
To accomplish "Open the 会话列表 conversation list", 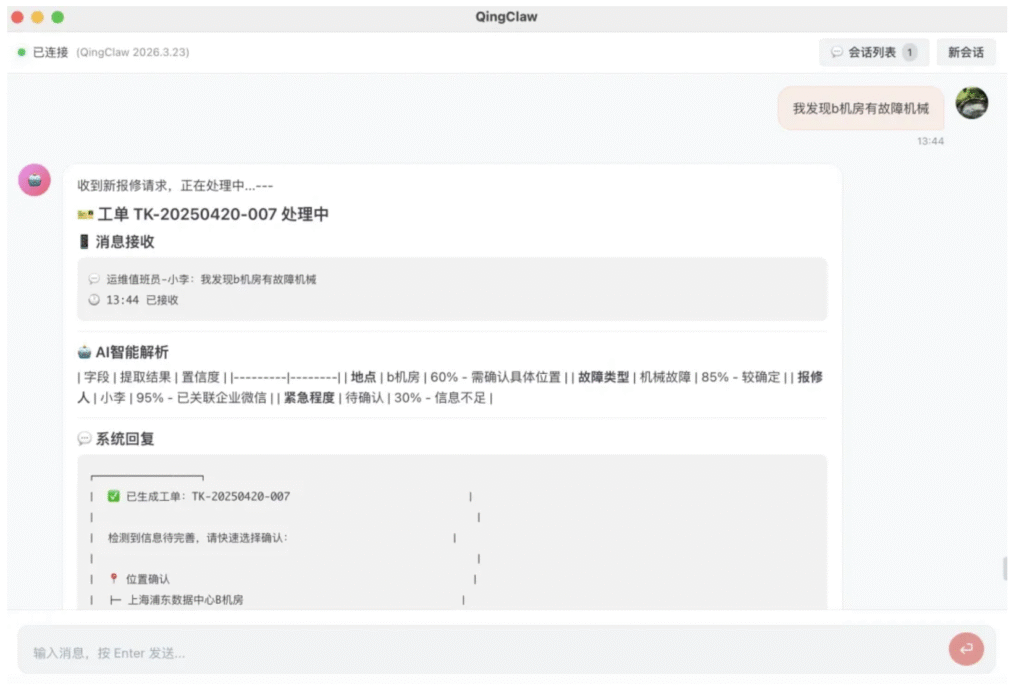I will coord(872,53).
